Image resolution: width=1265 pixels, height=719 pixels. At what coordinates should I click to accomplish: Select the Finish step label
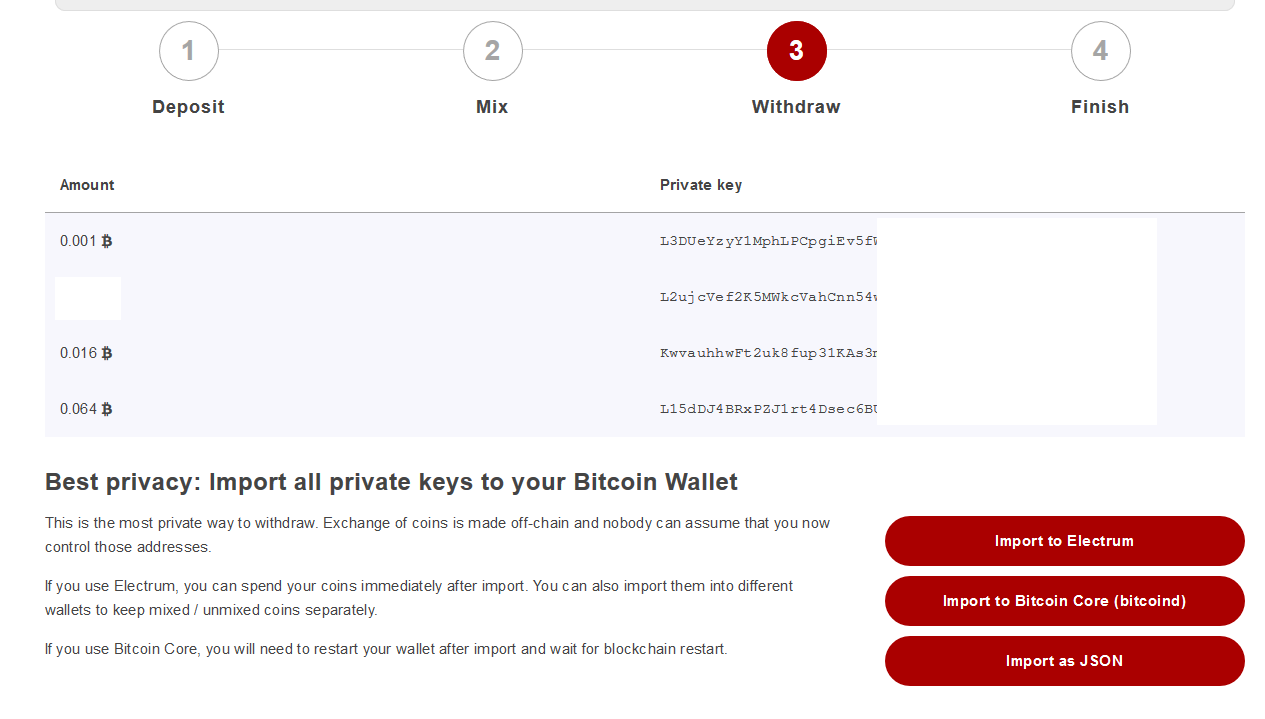pyautogui.click(x=1100, y=107)
